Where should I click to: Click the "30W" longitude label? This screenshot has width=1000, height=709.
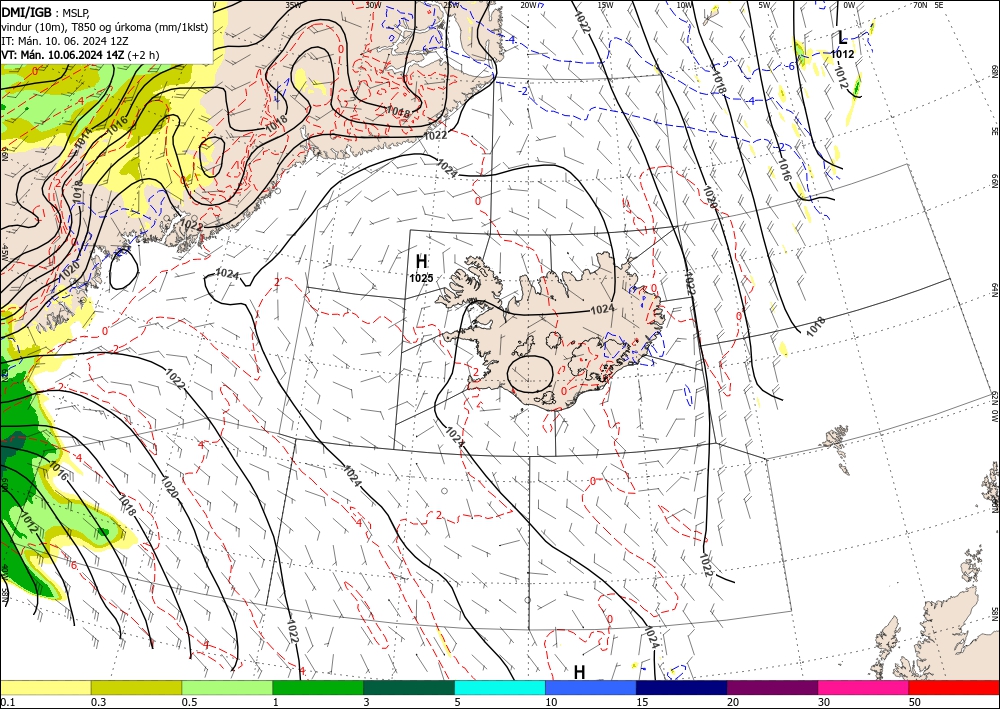(x=374, y=5)
